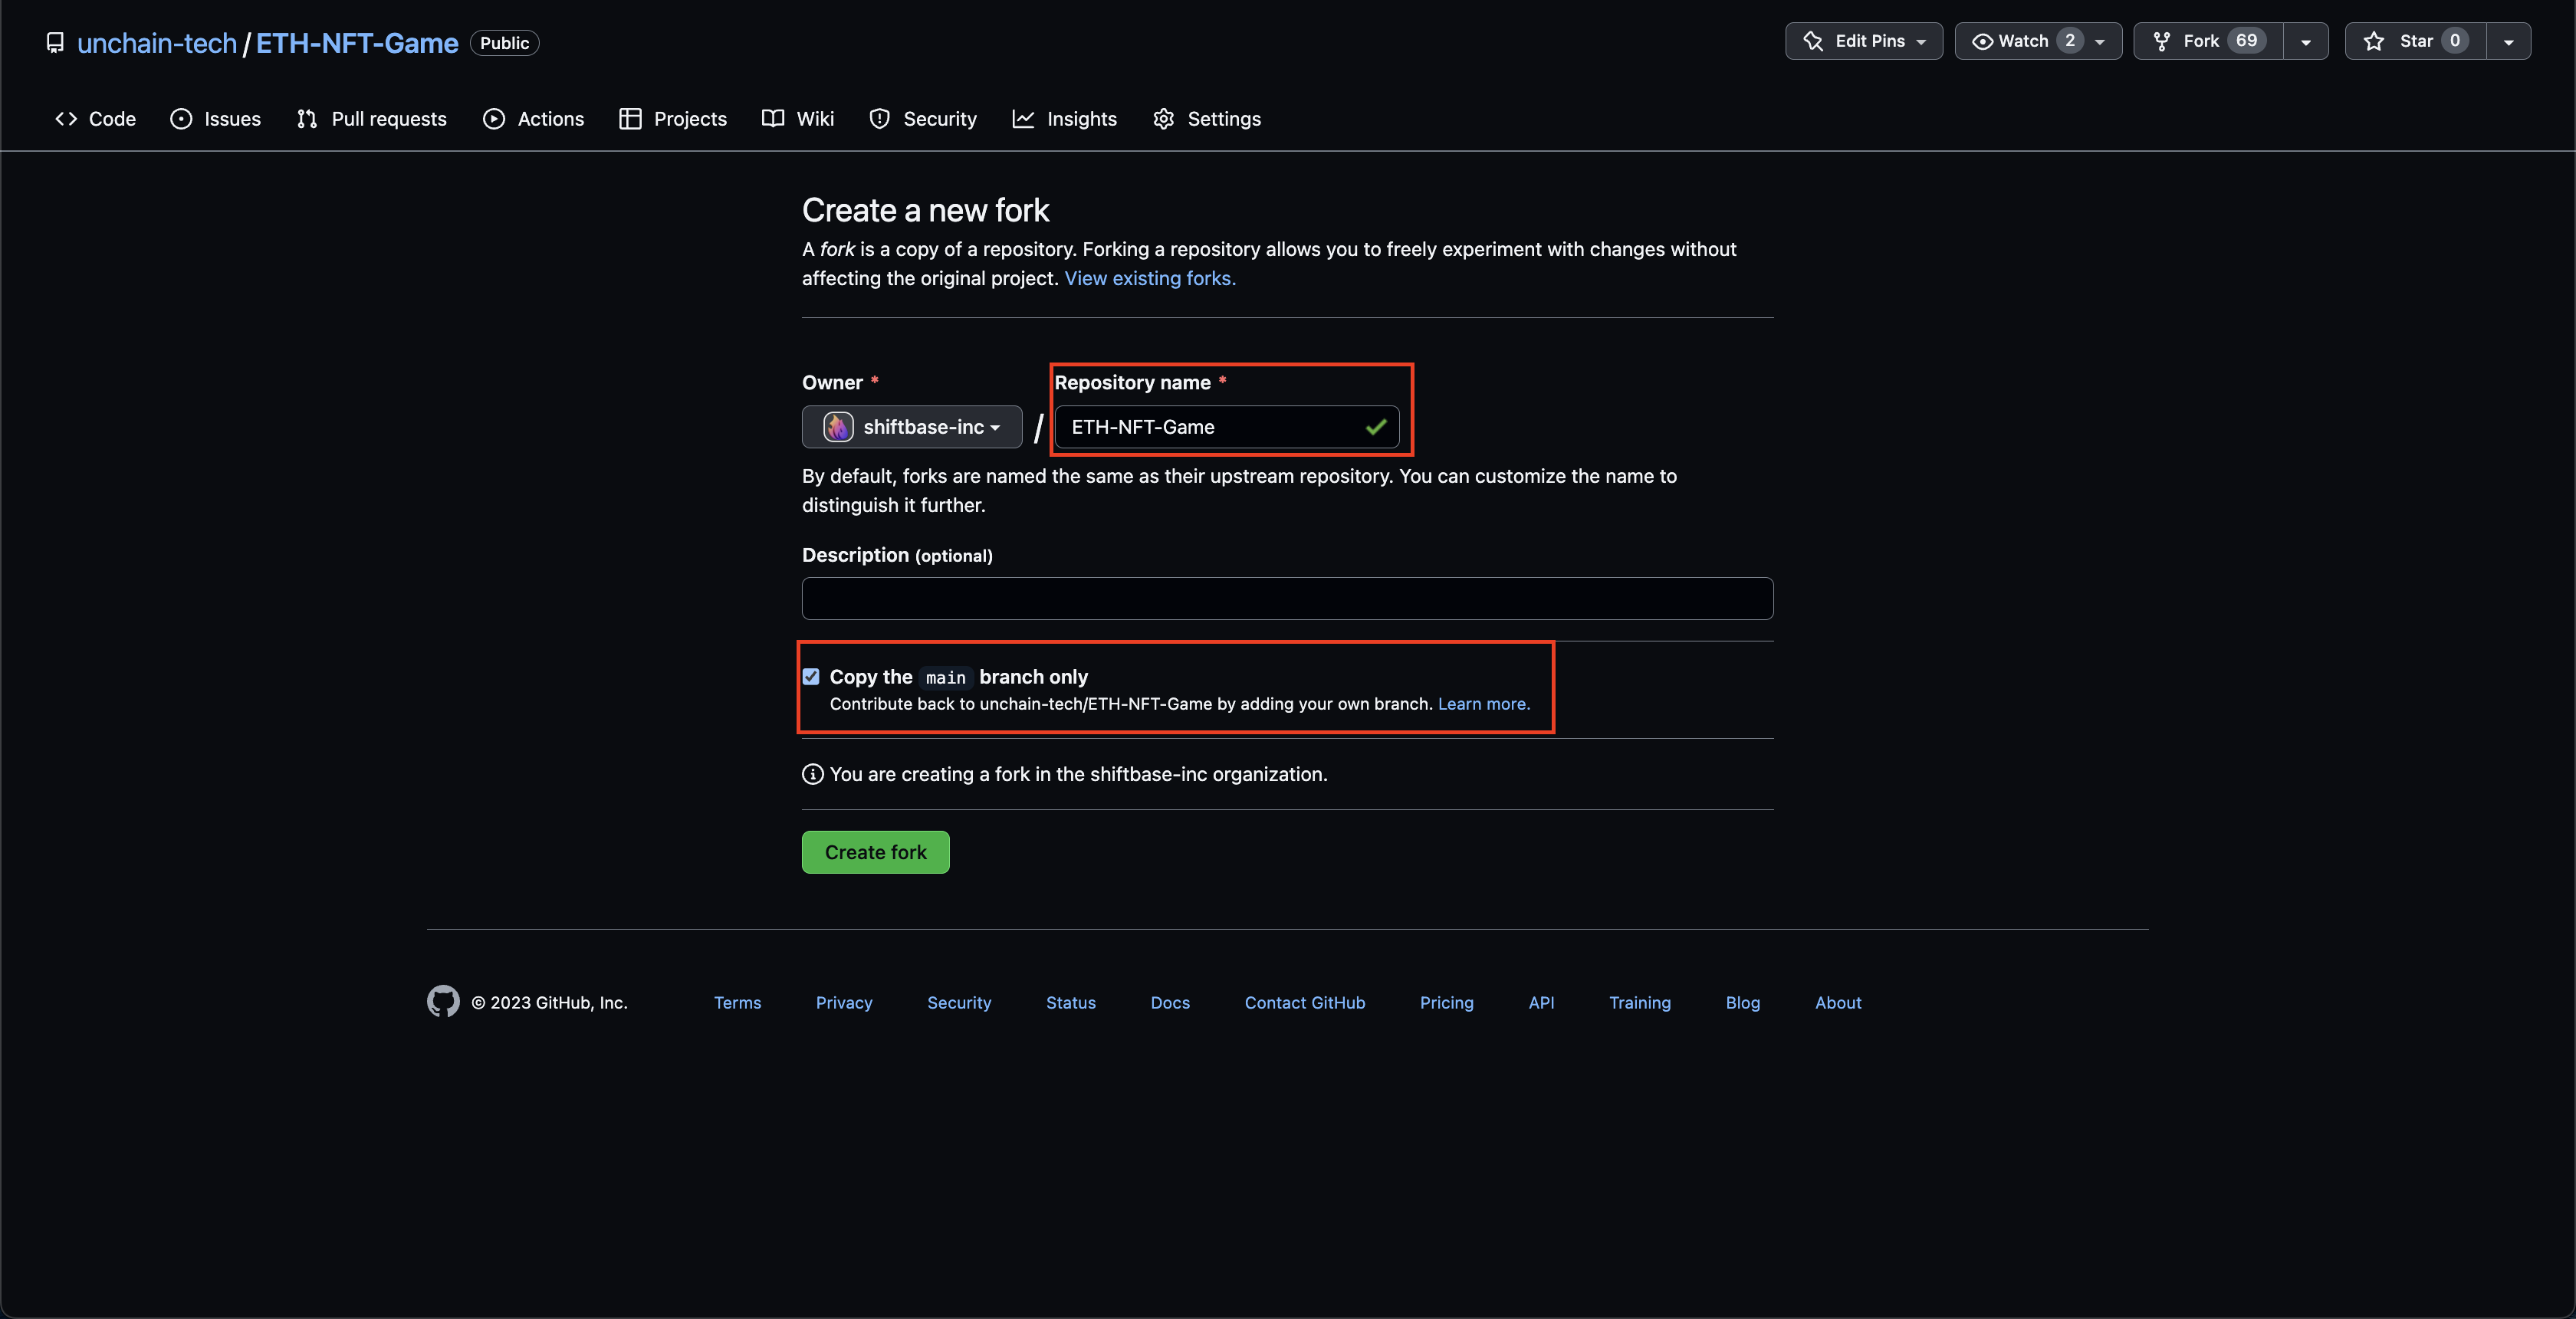Open the Projects tab
2576x1319 pixels.
[673, 119]
